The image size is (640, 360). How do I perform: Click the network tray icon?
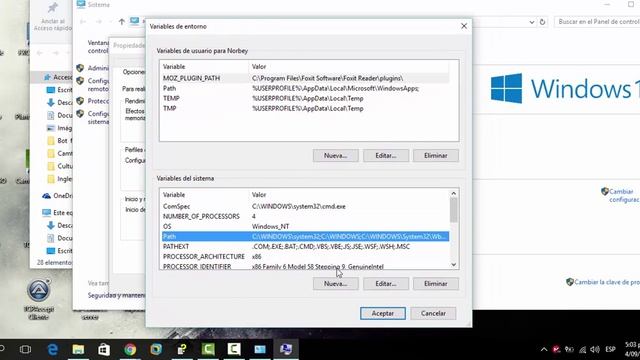(x=582, y=349)
